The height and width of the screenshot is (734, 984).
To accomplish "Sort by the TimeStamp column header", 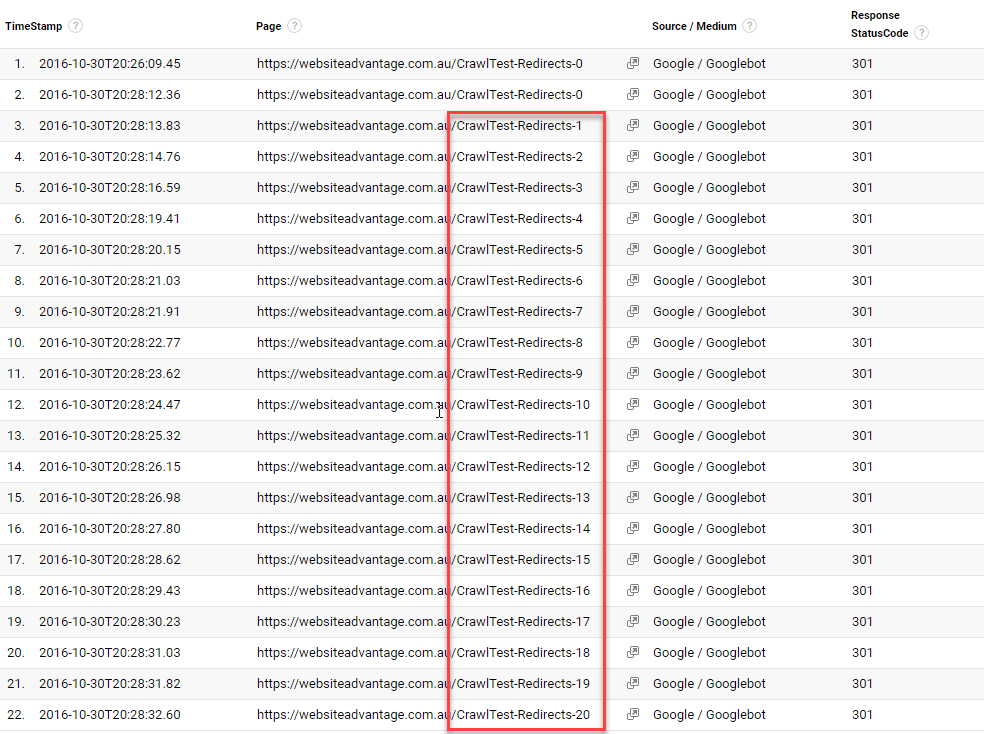I will tap(34, 26).
